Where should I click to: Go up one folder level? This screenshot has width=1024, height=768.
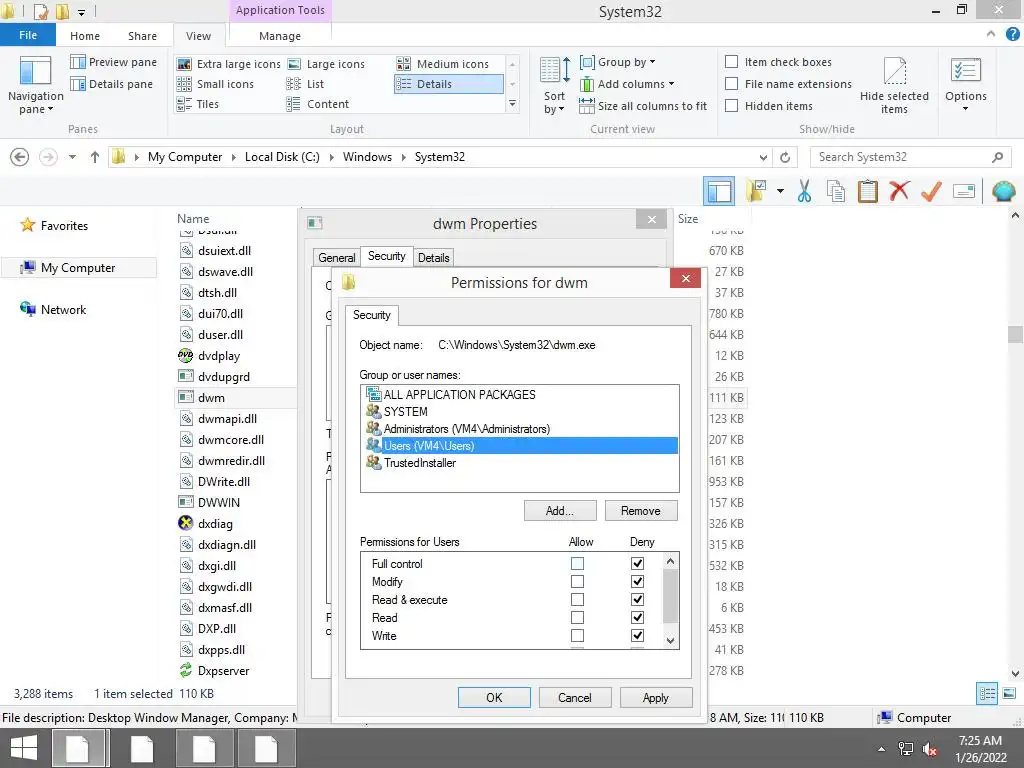(95, 157)
